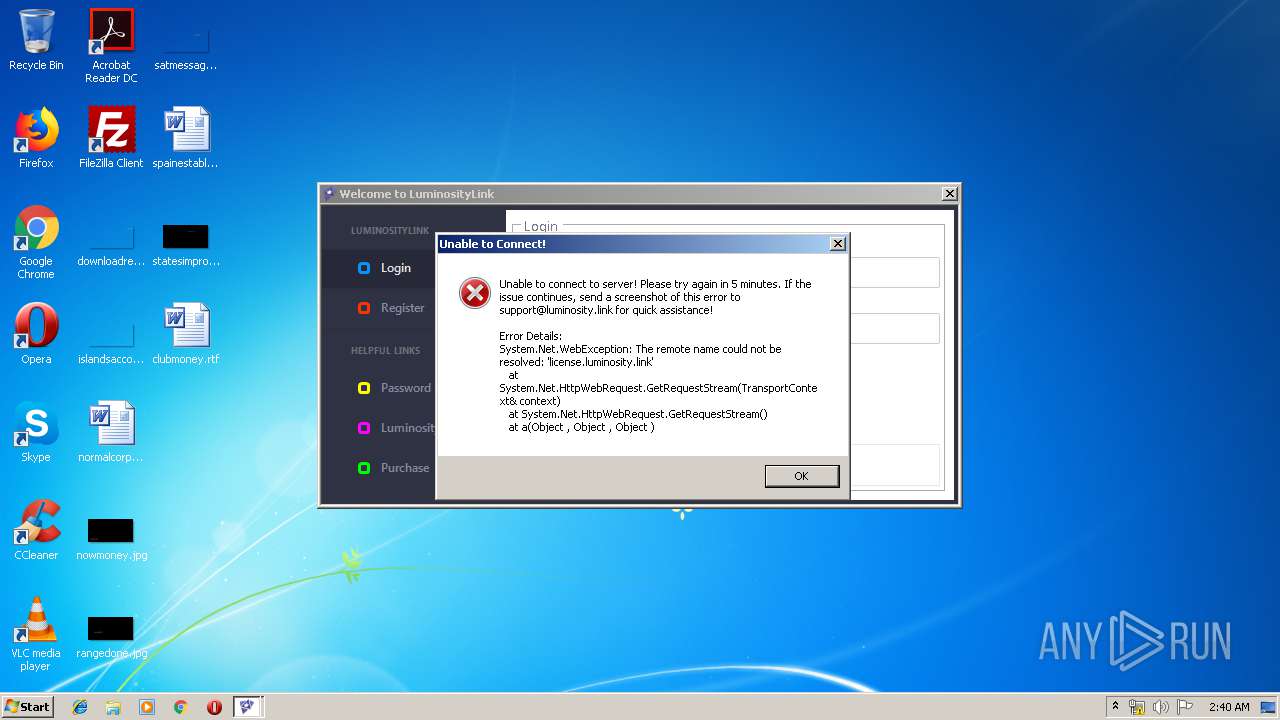Open Windows Explorer from taskbar
1280x720 pixels.
pos(113,707)
